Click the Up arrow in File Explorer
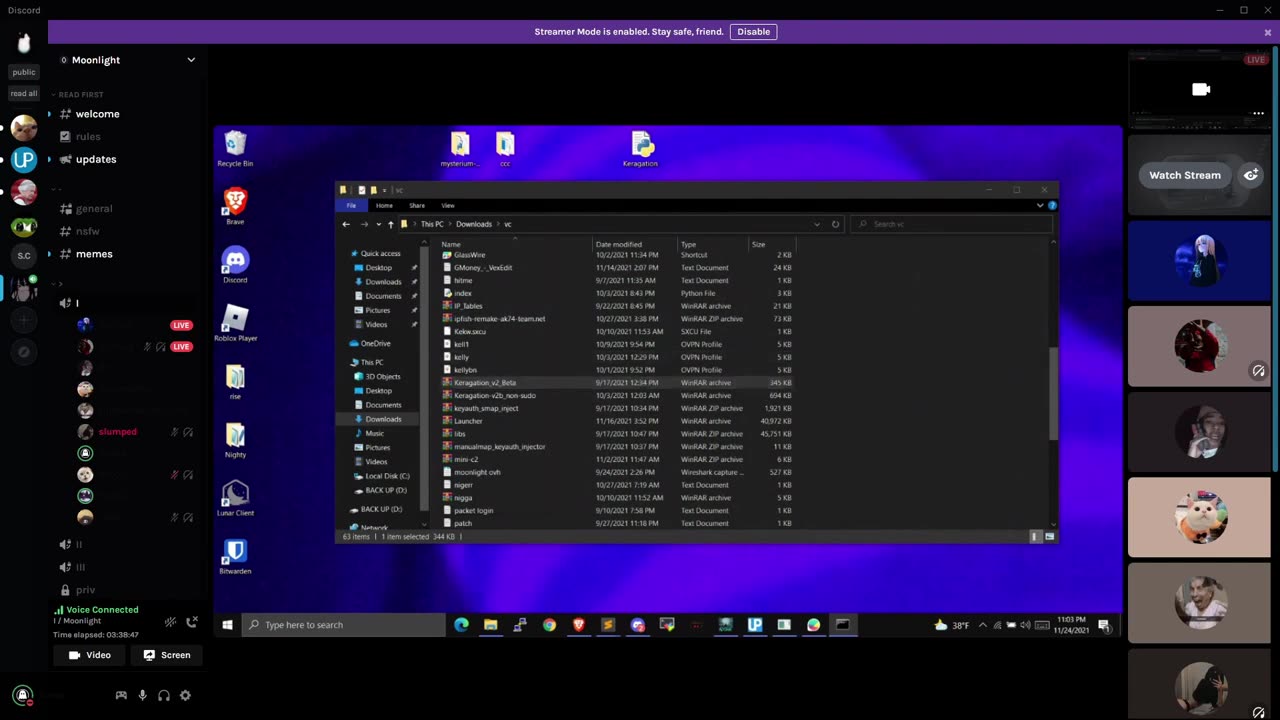Viewport: 1280px width, 720px height. point(390,224)
